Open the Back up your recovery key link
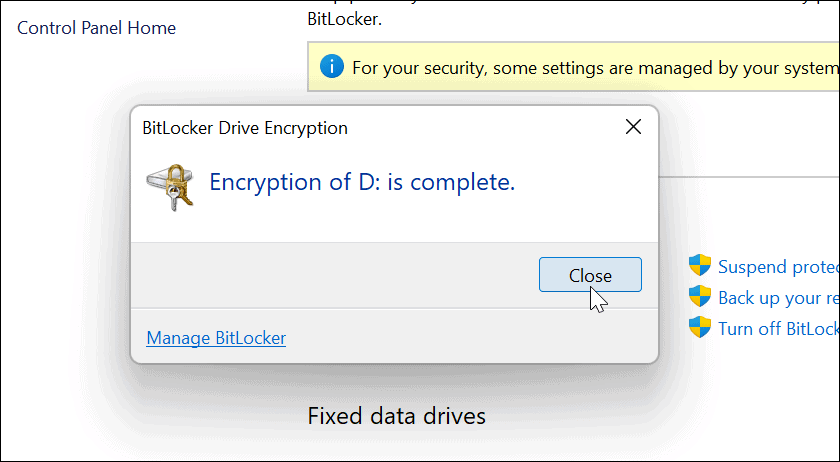Screen dimensions: 840x462 point(778,297)
